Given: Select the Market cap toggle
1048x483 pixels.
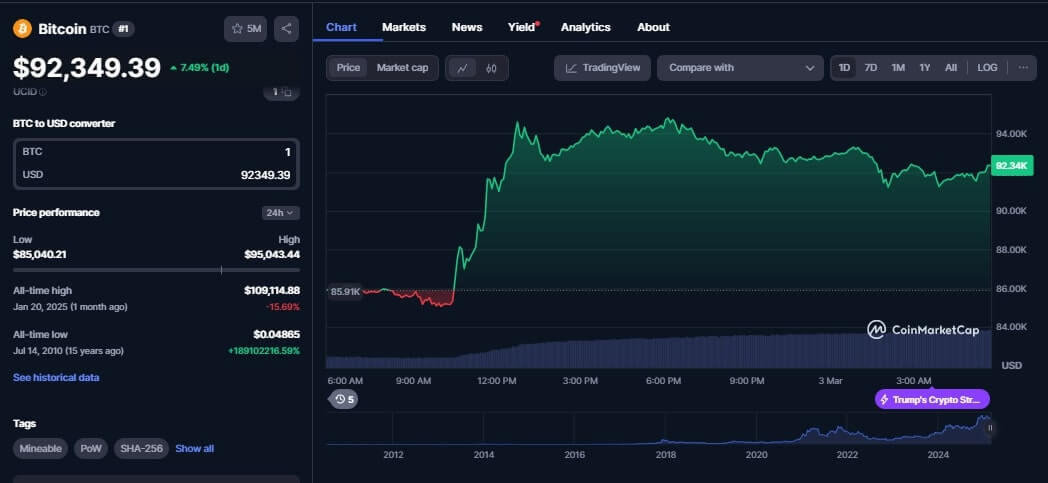Looking at the screenshot, I should (x=402, y=67).
